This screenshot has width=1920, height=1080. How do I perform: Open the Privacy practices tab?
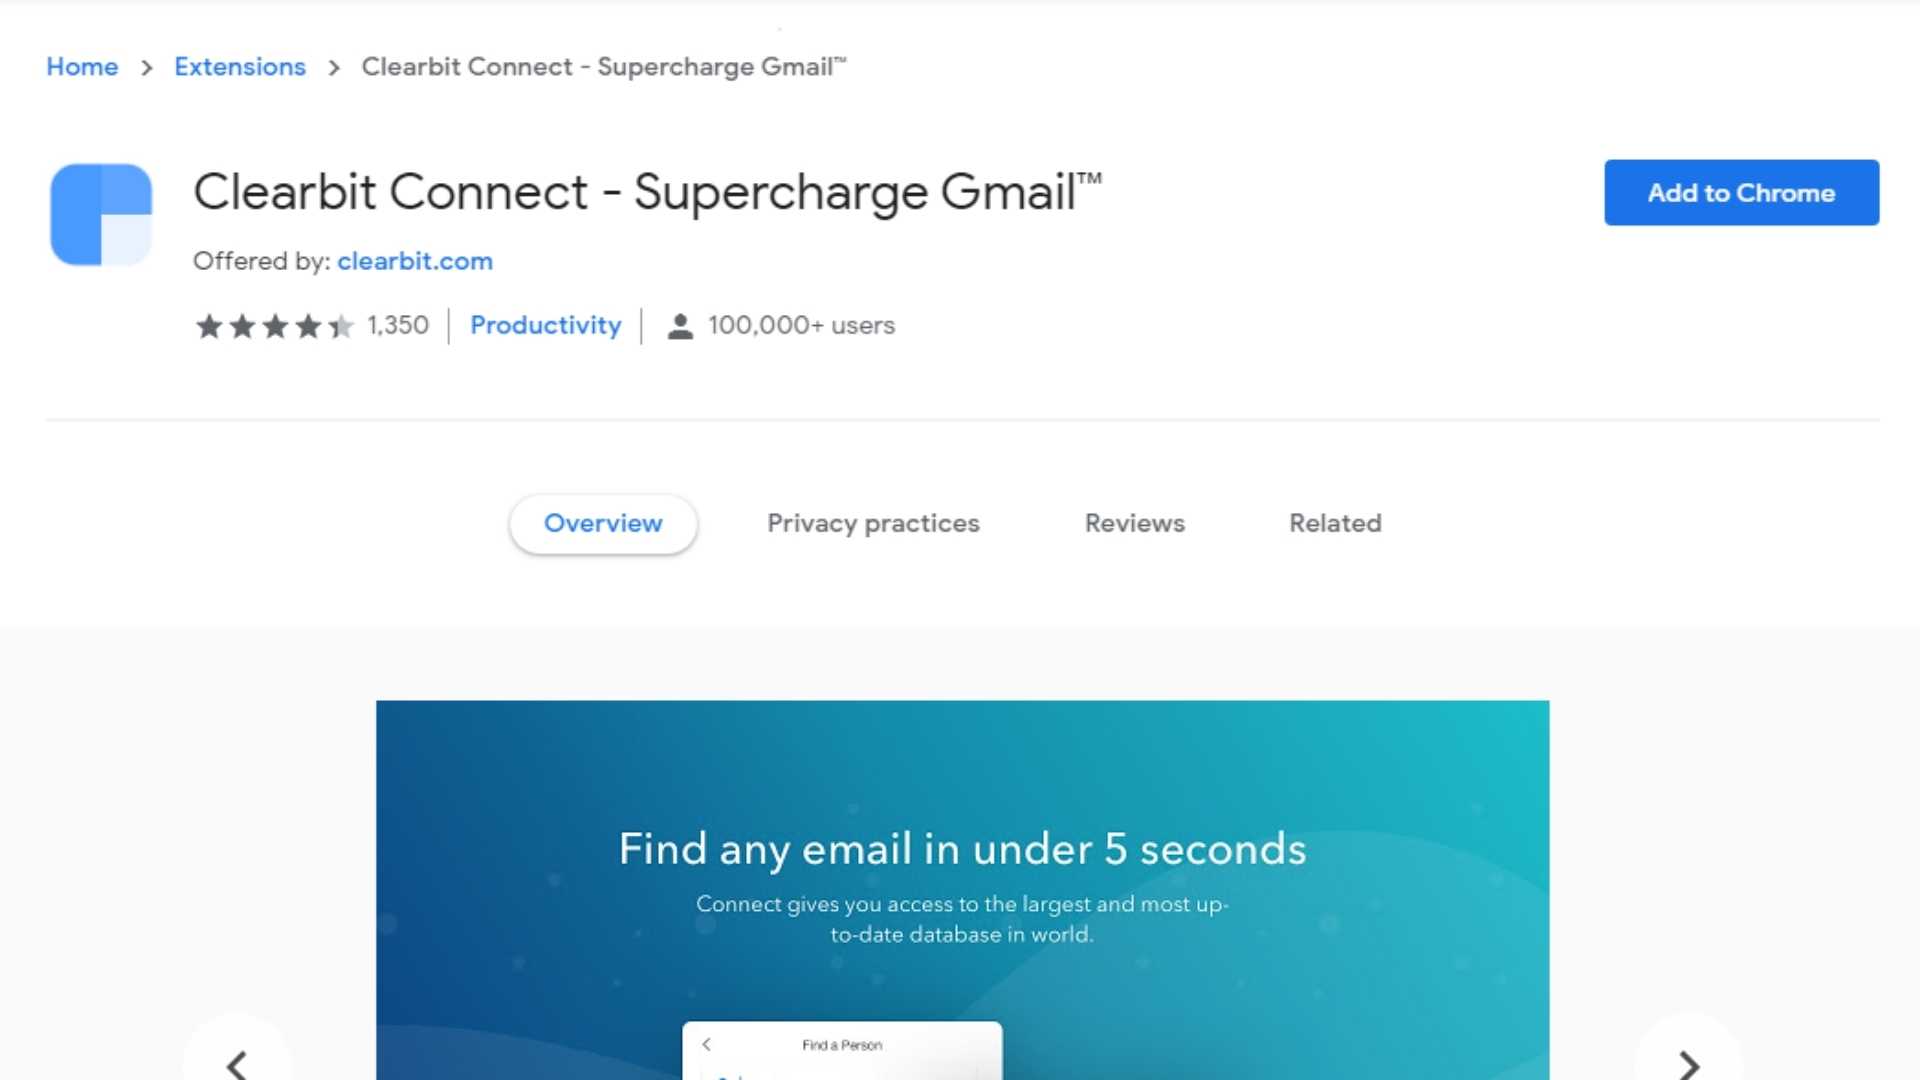(873, 524)
